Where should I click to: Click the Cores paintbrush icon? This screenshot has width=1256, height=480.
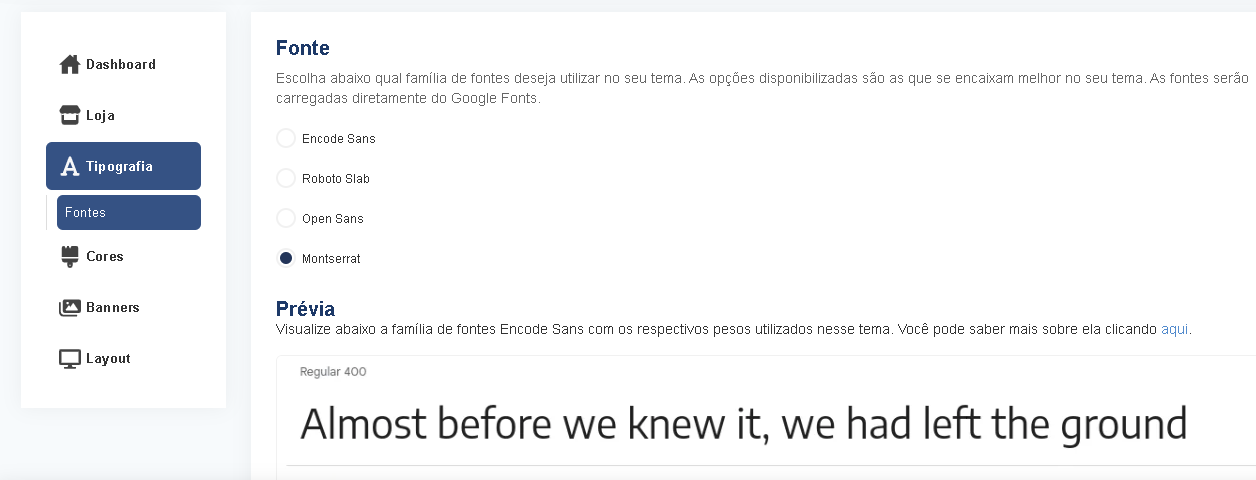click(x=70, y=257)
